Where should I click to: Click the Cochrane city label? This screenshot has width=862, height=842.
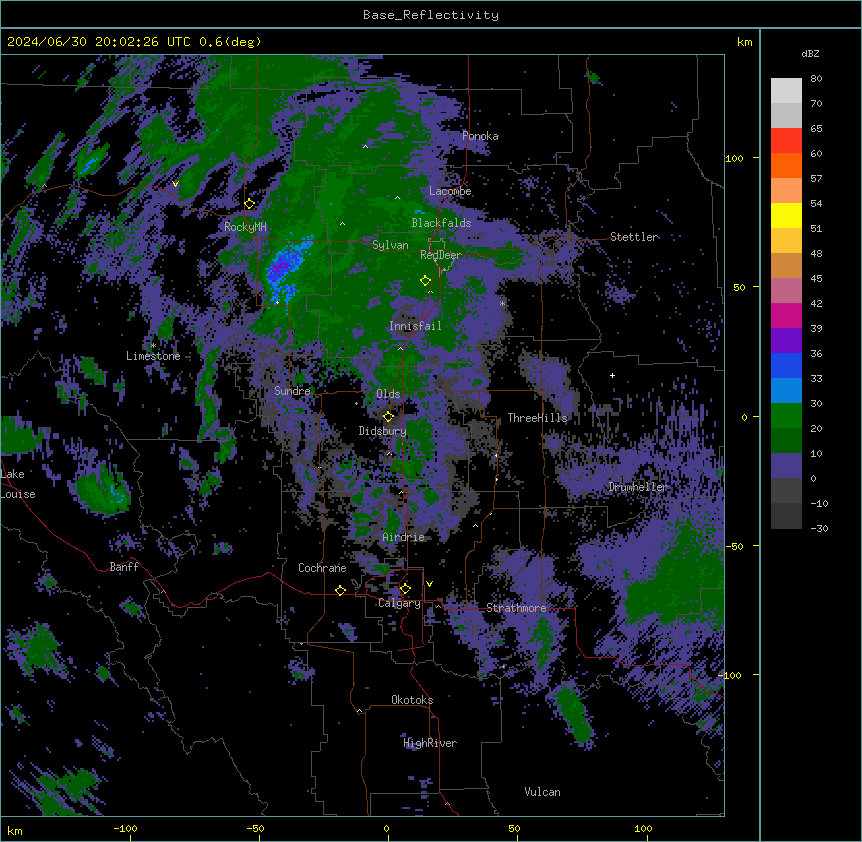(x=322, y=568)
